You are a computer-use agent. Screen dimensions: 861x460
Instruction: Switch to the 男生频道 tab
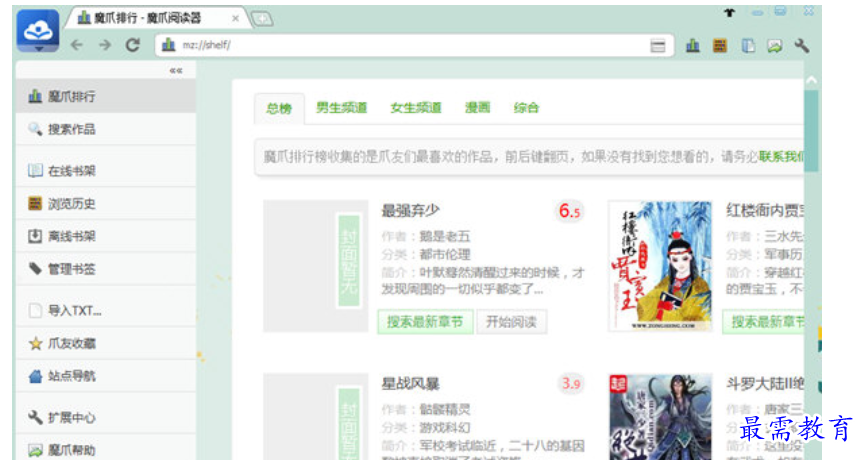342,108
